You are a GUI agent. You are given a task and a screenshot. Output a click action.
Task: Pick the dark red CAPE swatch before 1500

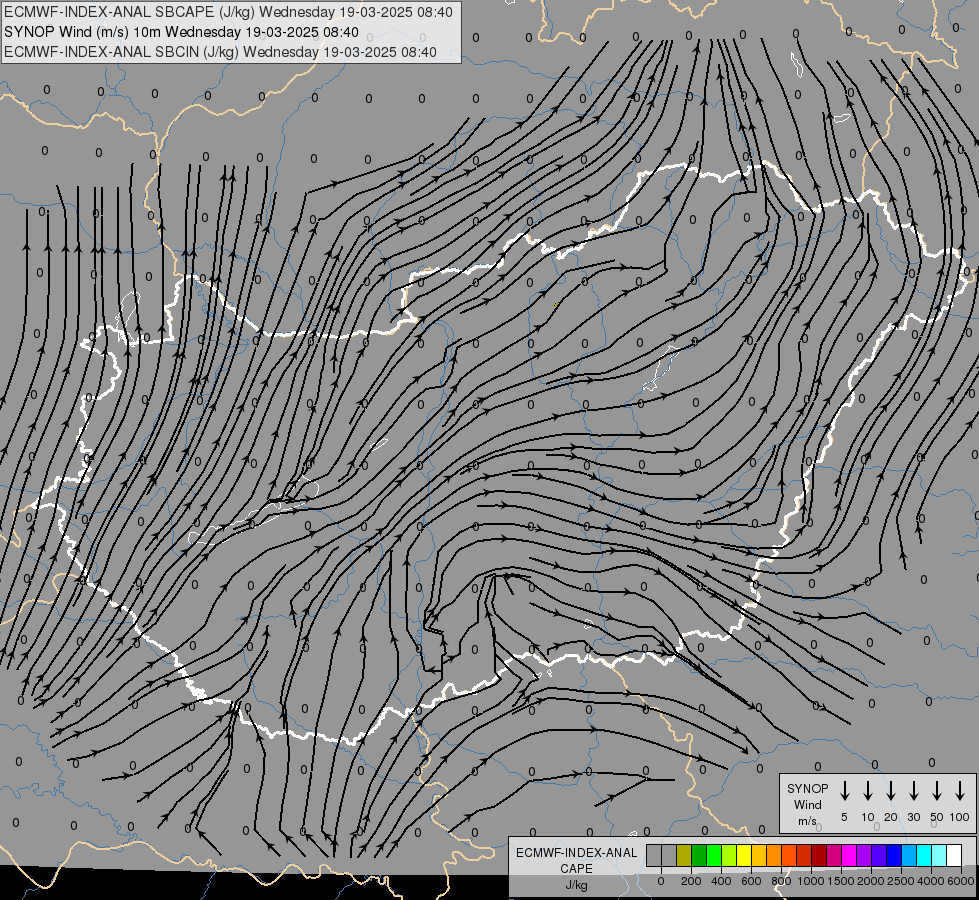[x=820, y=855]
